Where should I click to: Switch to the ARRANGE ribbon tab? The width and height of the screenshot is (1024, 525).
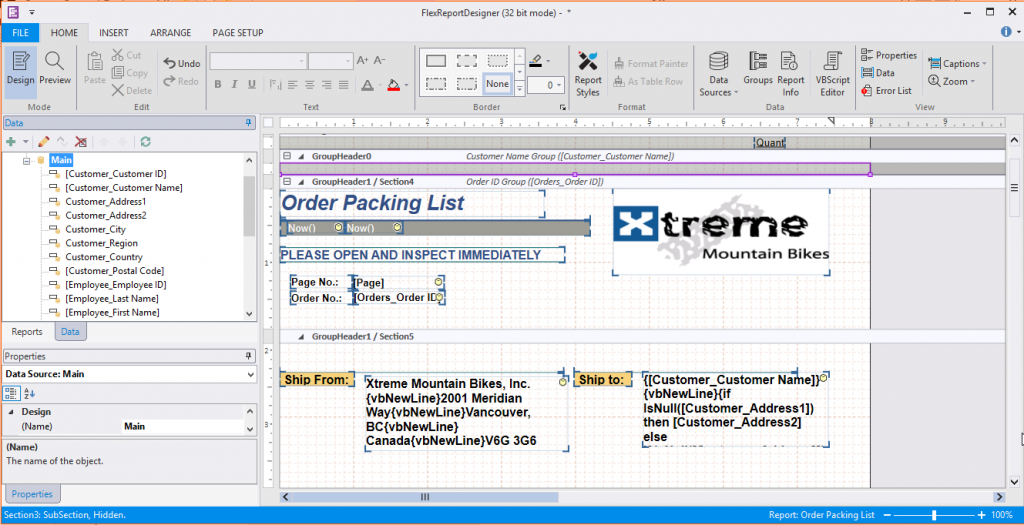click(x=170, y=33)
